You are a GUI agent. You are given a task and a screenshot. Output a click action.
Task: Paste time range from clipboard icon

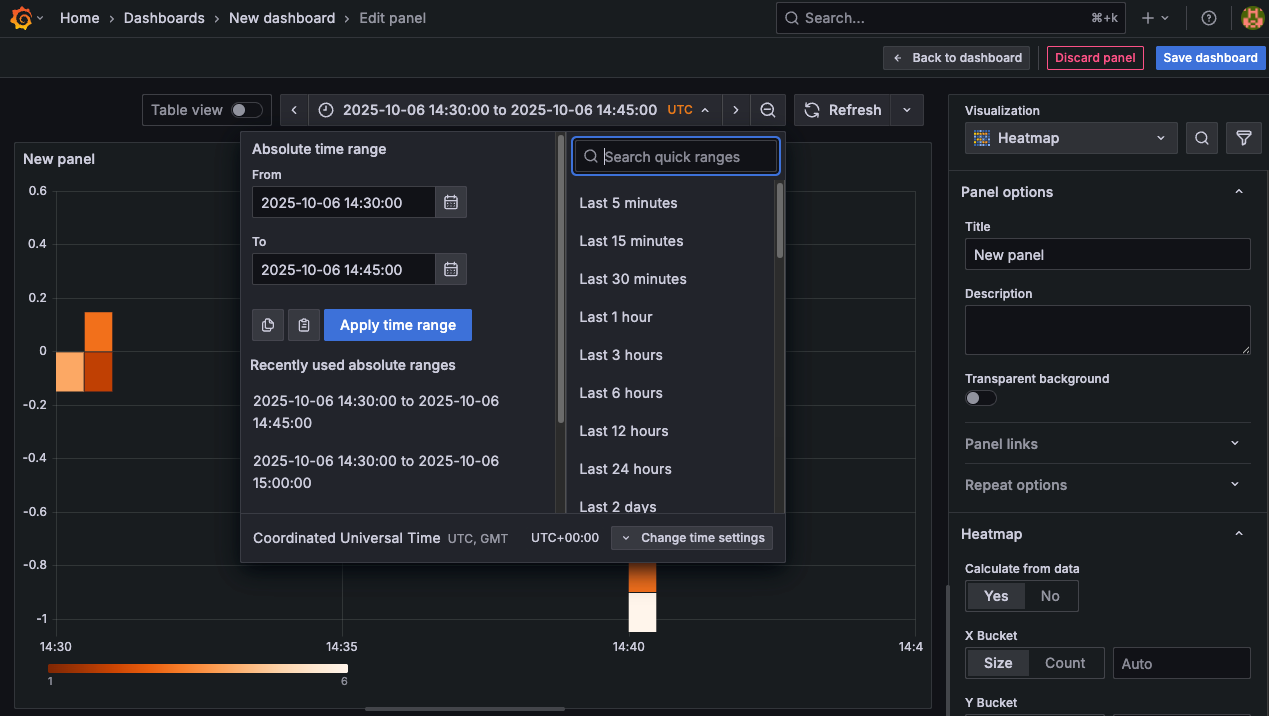(304, 325)
